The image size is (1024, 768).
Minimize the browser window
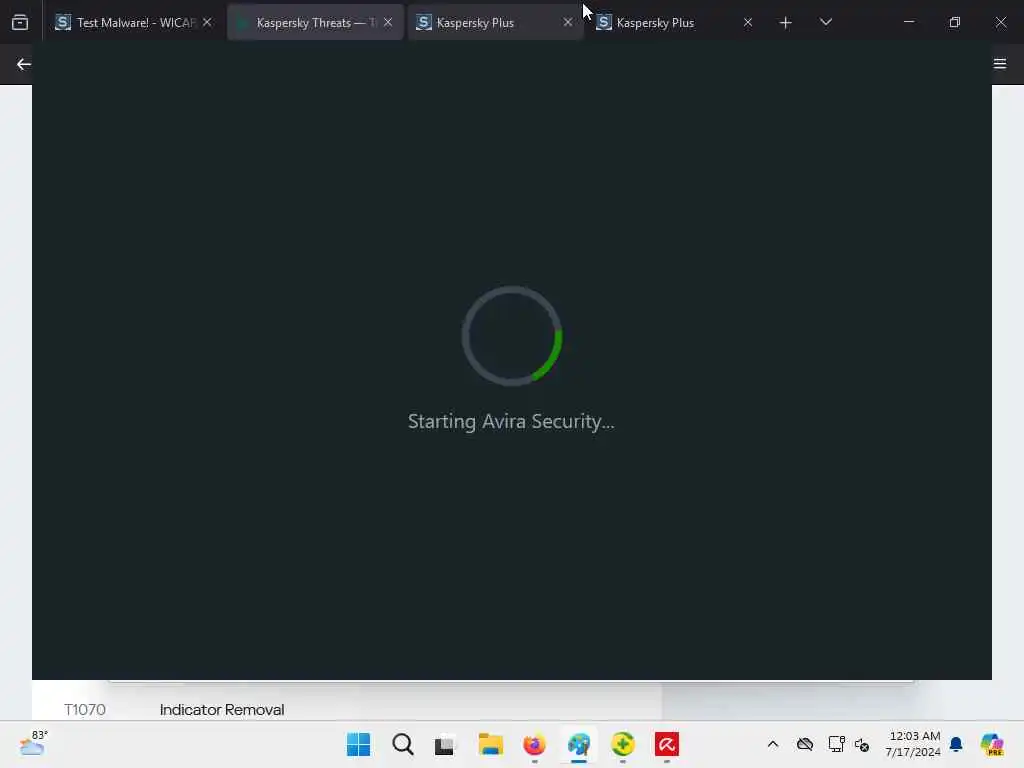point(908,22)
